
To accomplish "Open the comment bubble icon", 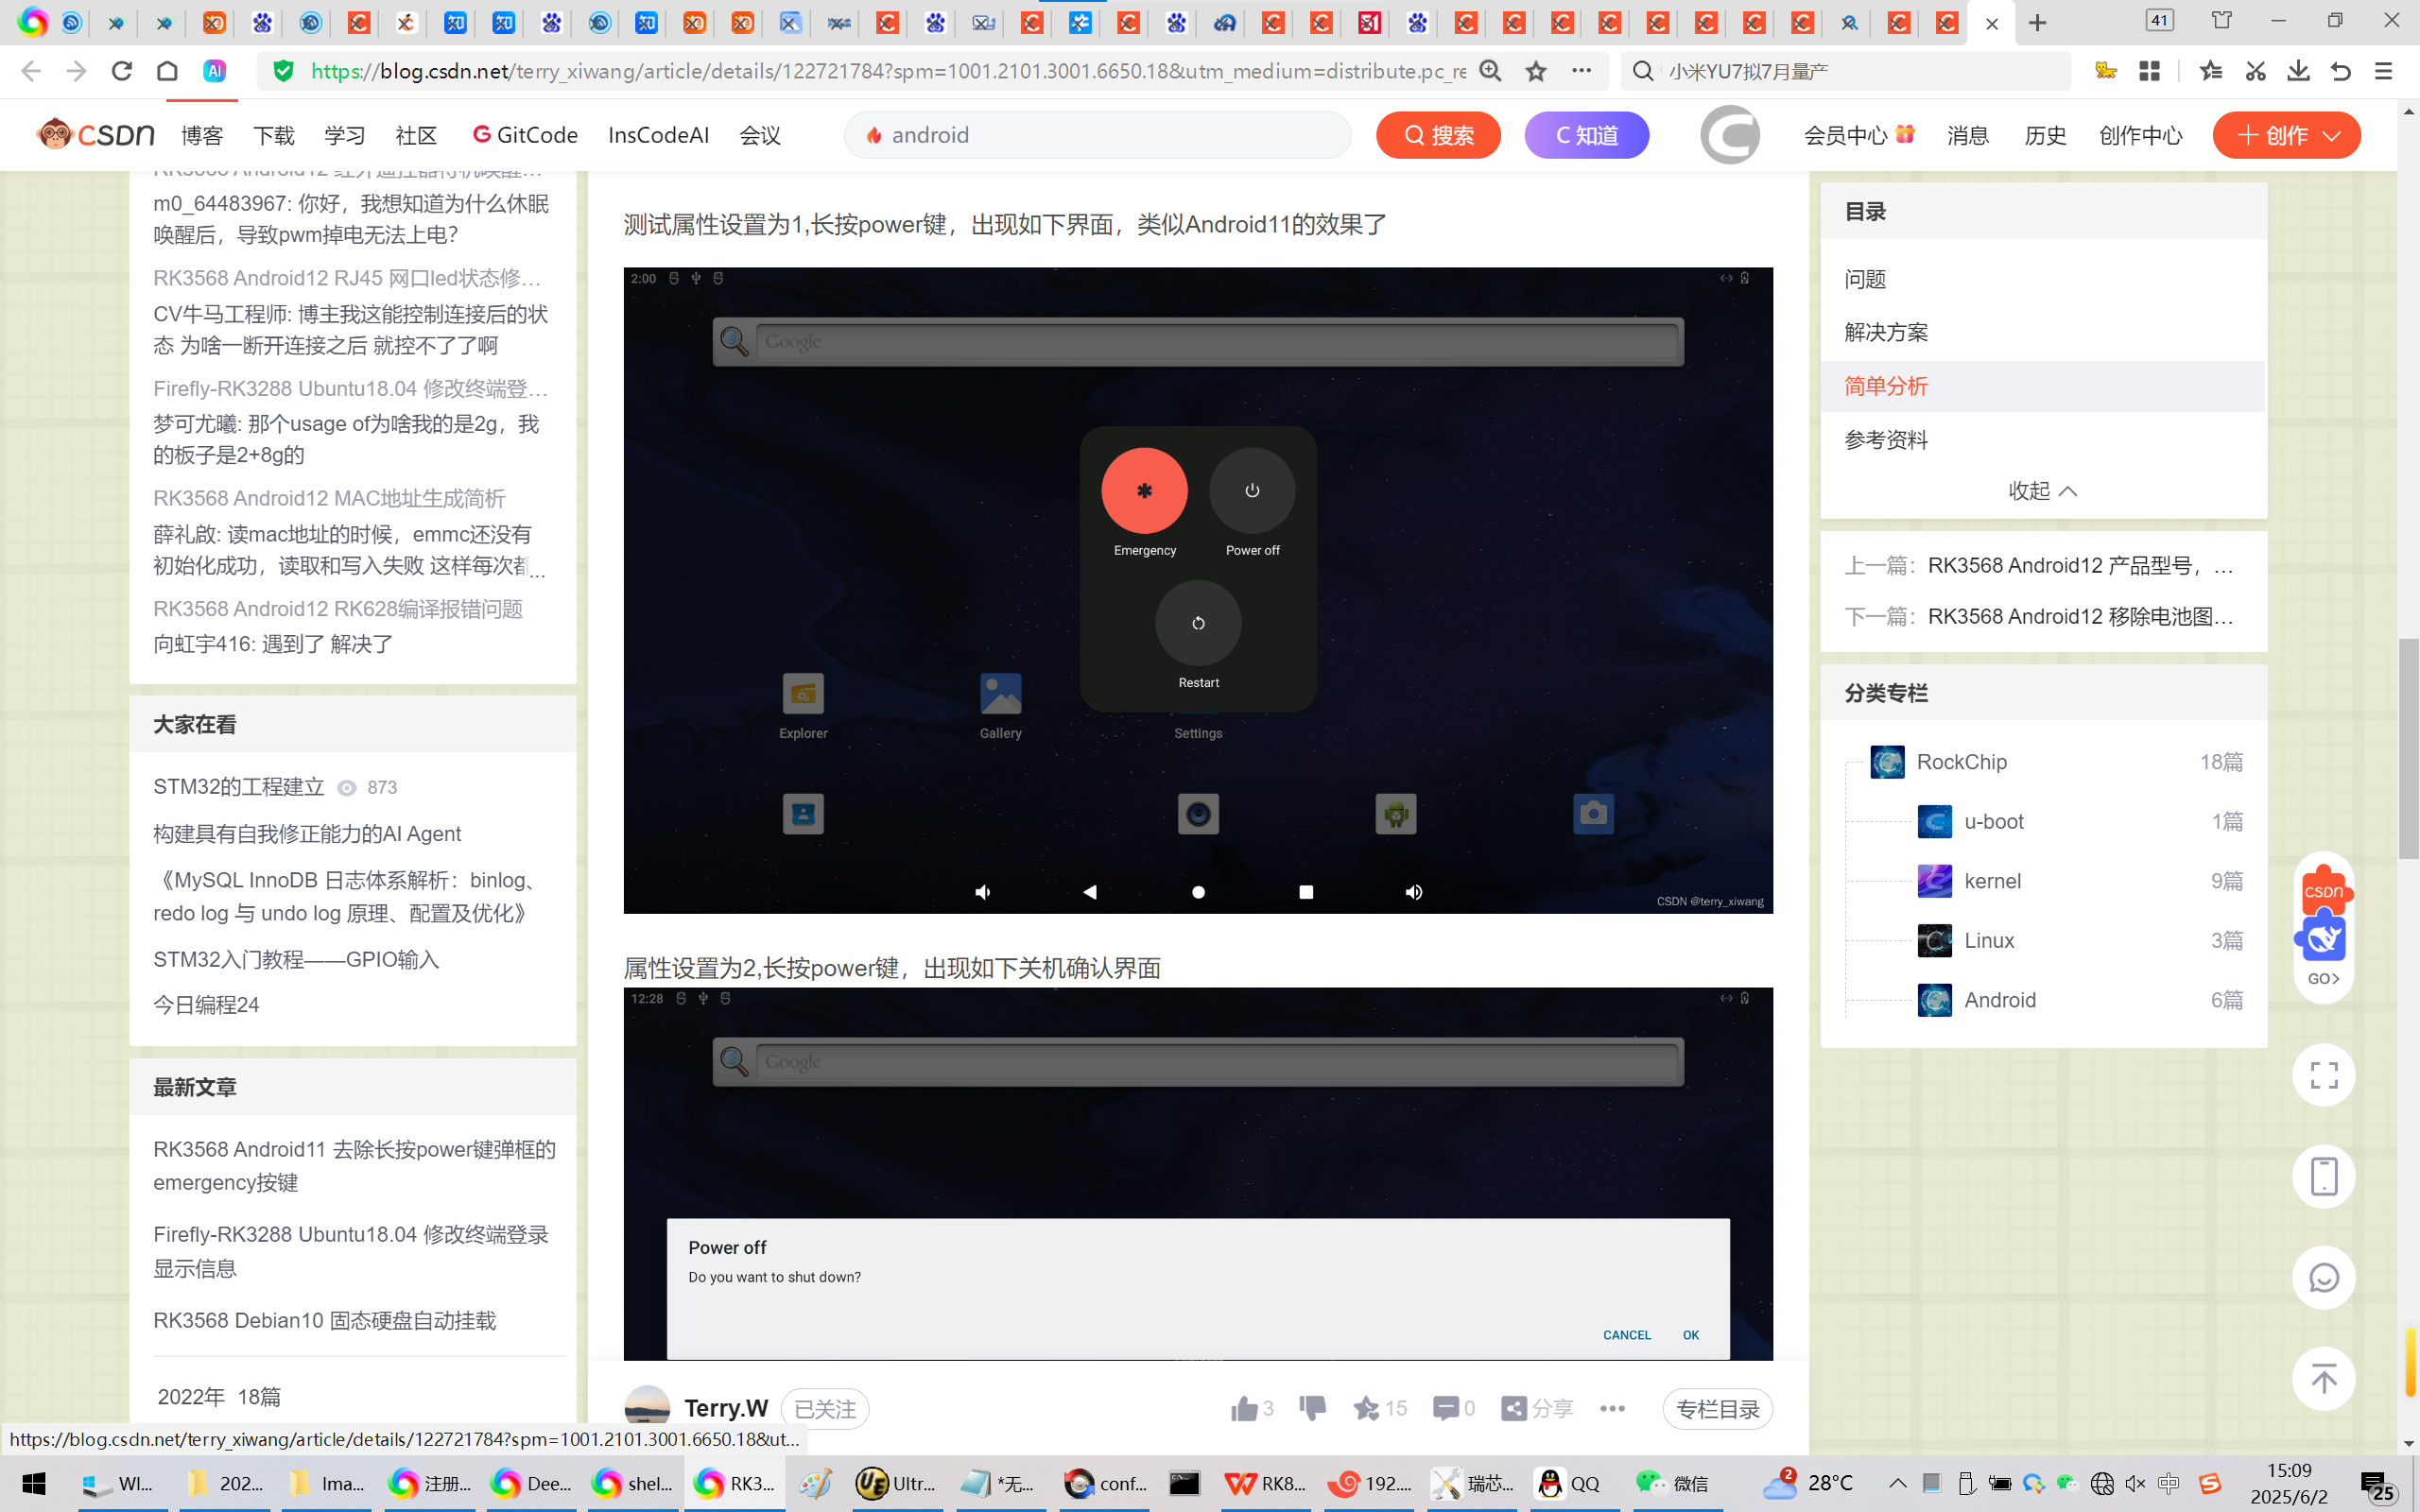I will point(1445,1409).
